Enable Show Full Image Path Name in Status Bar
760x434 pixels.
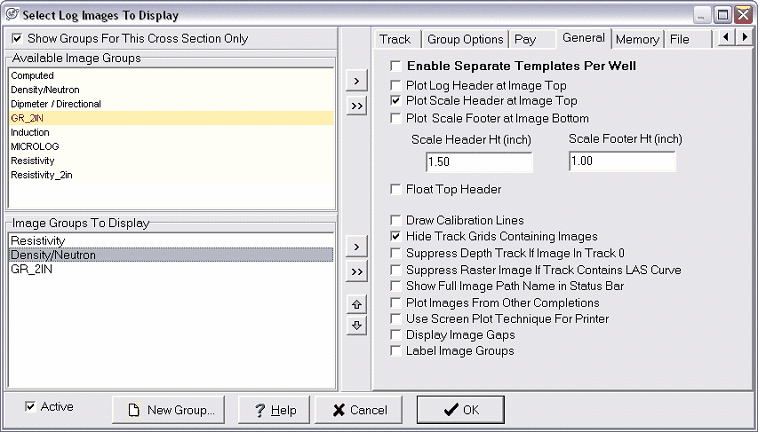point(396,286)
